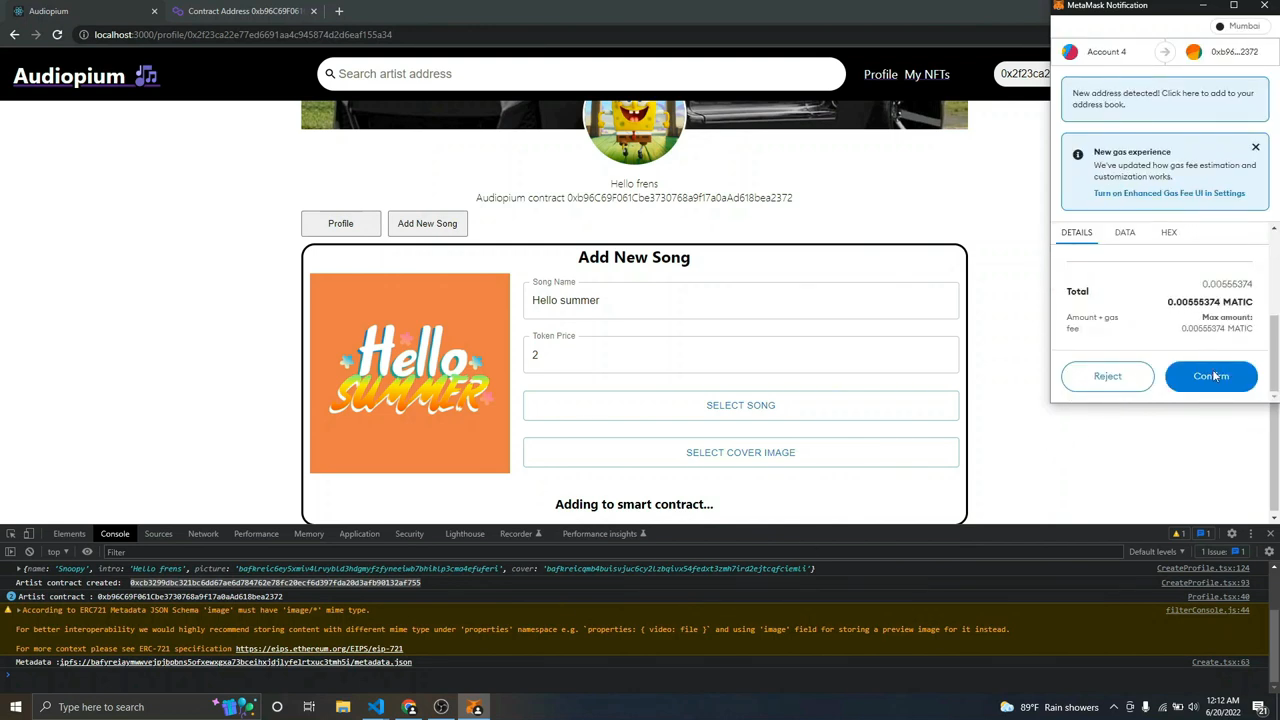This screenshot has height=720, width=1280.
Task: Open the CreateProfile.tsx:124 source link
Action: (x=1203, y=569)
